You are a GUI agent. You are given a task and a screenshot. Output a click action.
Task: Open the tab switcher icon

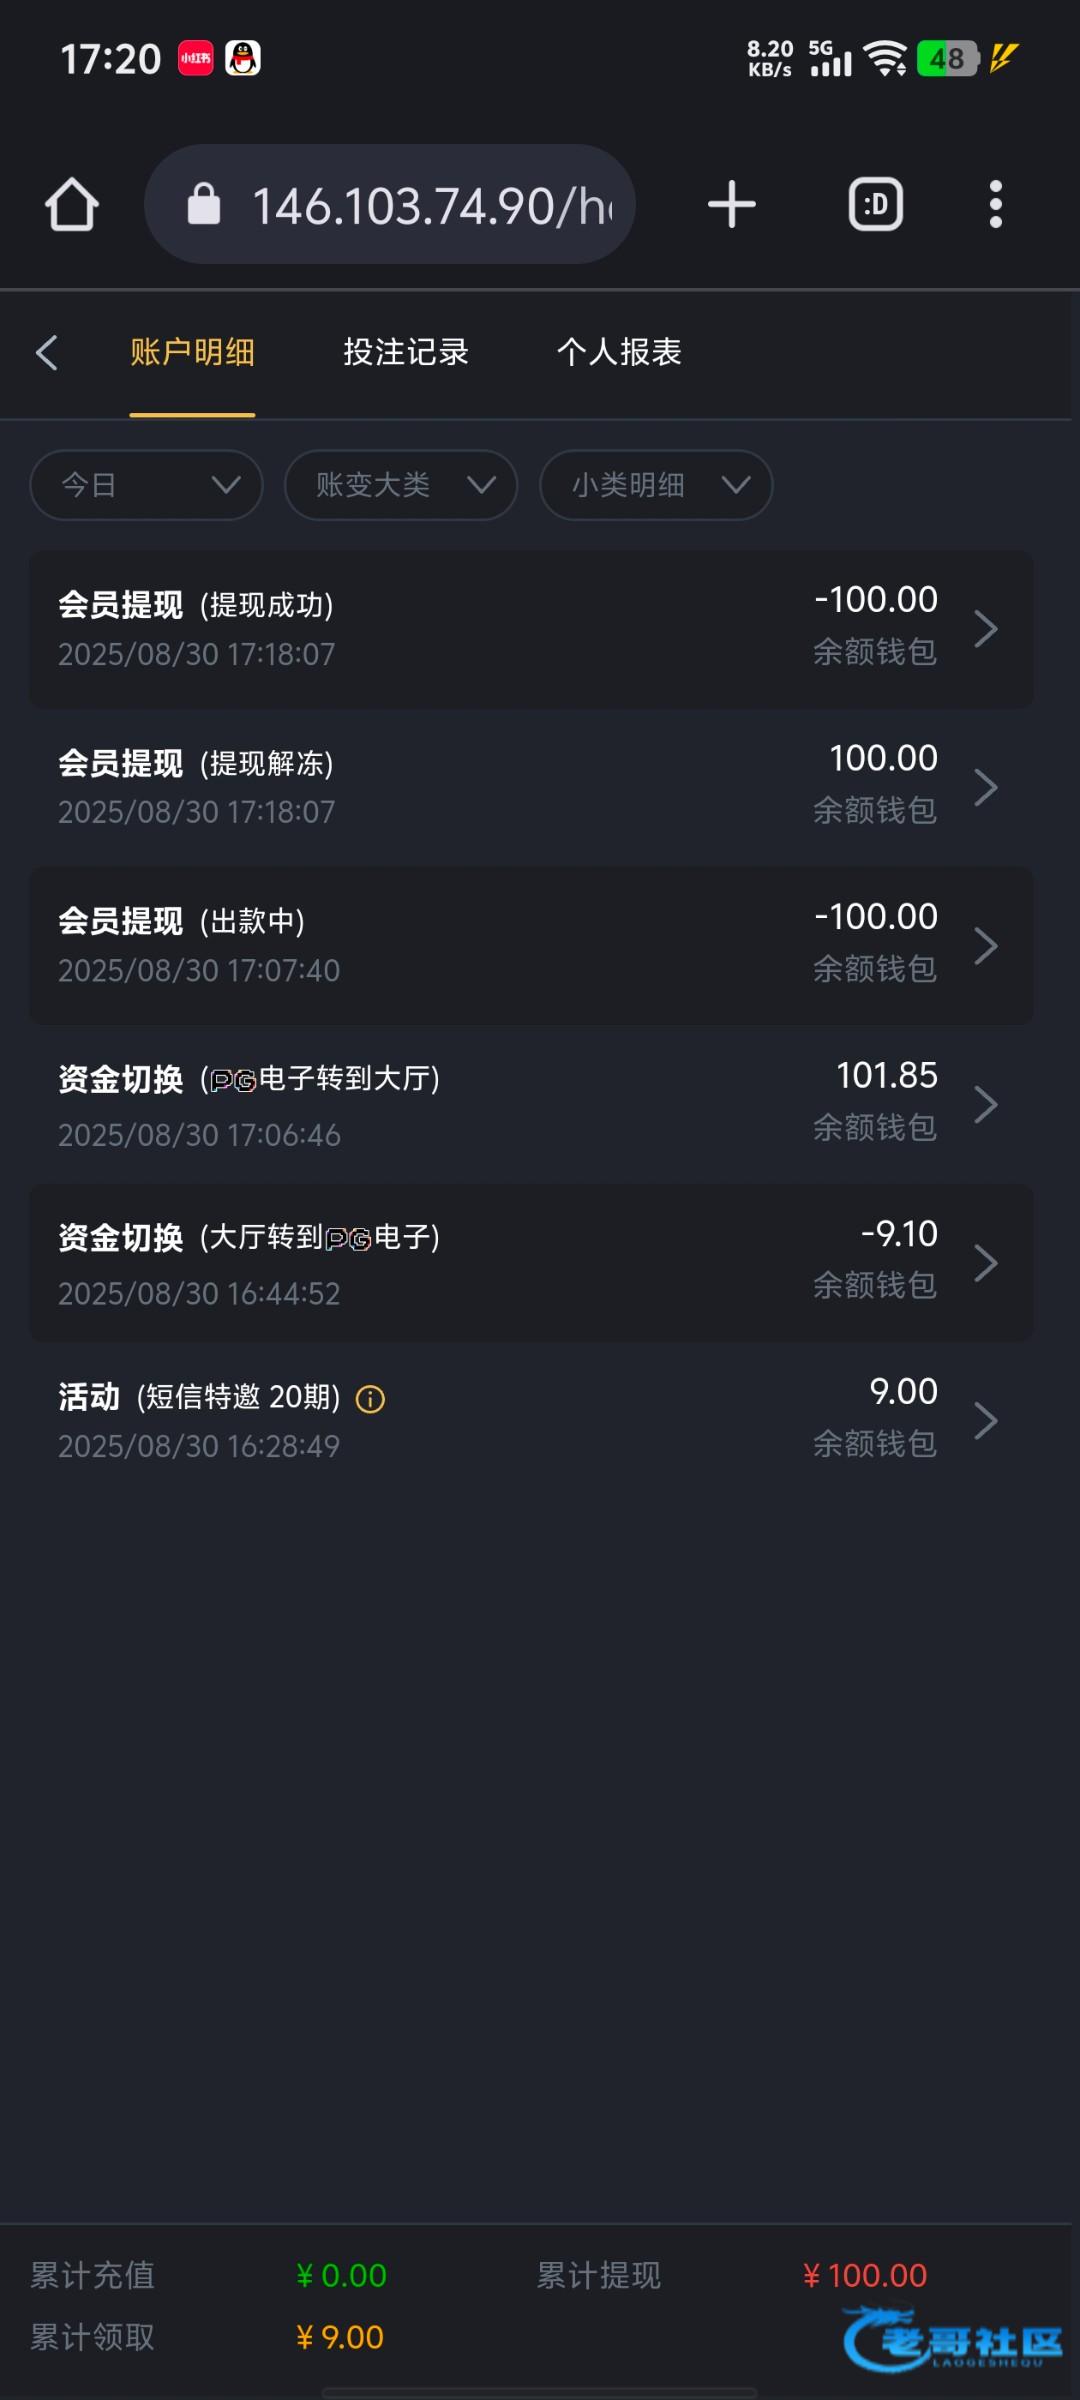click(876, 205)
